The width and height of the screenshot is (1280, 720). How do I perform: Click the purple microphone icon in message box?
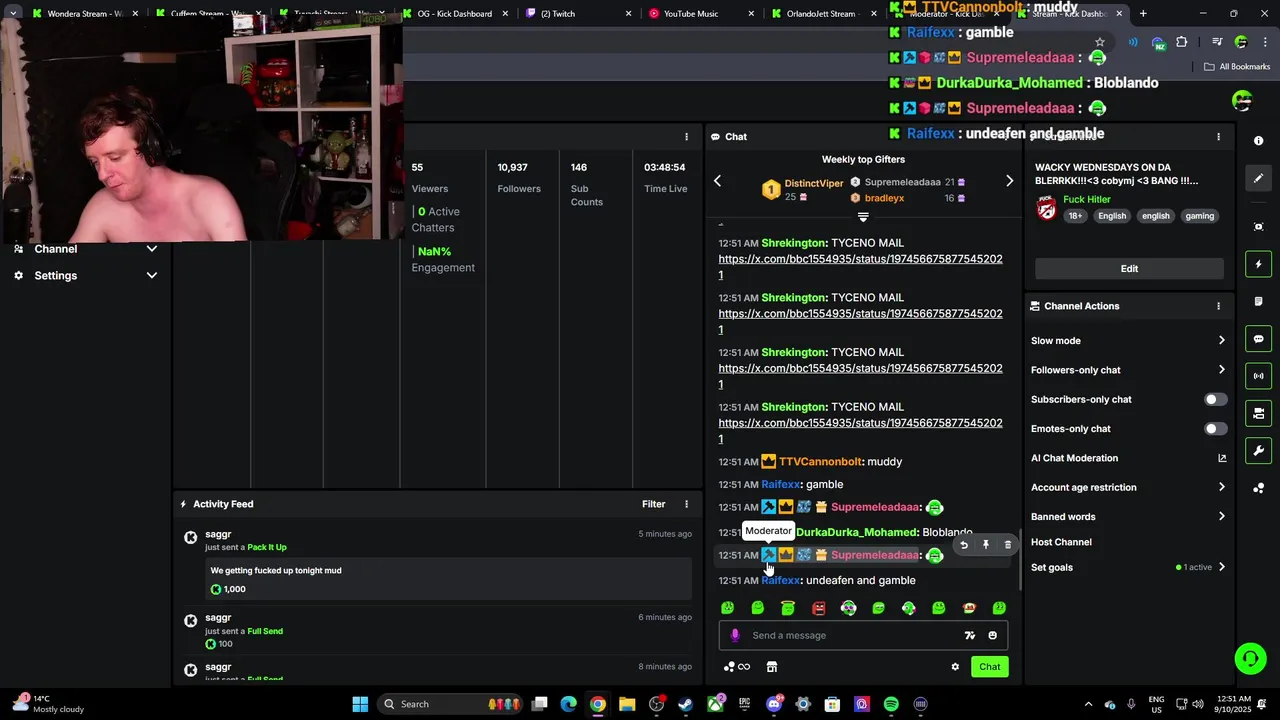point(735,635)
